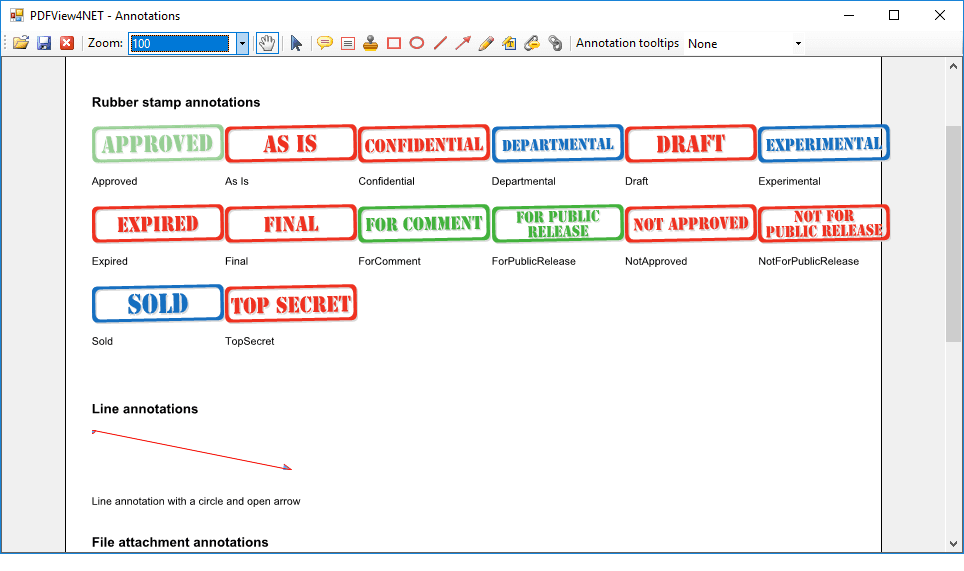Click 'File attachment annotations' heading
Viewport: 964px width, 571px height.
click(180, 543)
